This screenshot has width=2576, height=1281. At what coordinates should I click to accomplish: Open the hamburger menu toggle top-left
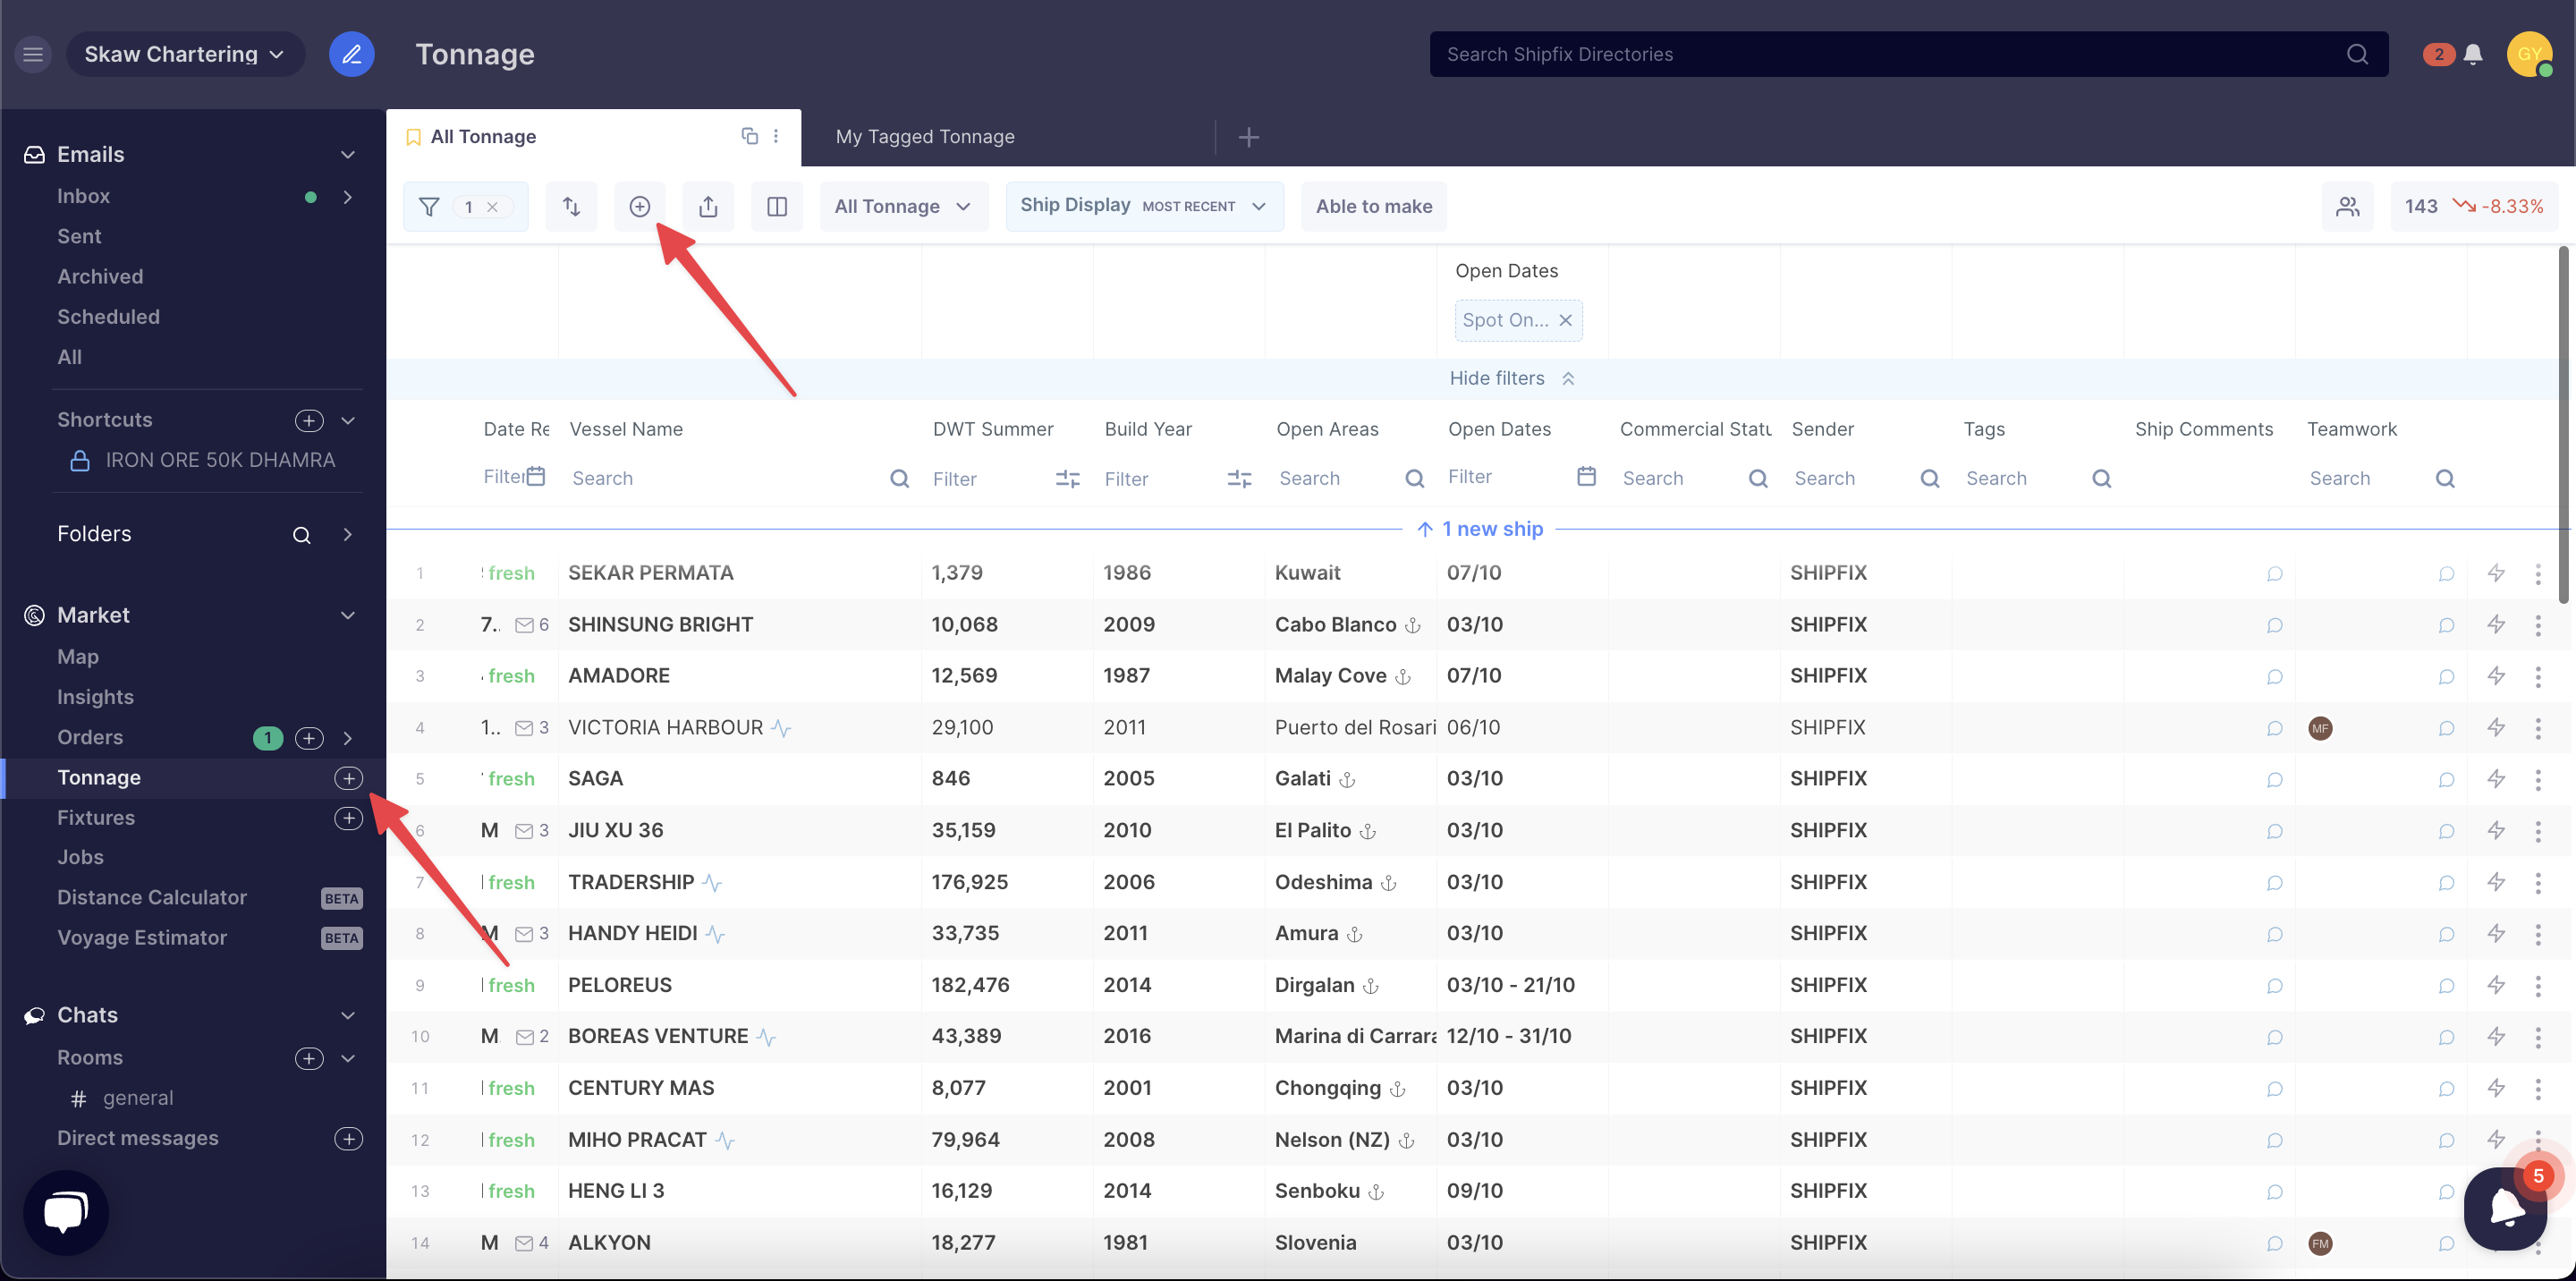[33, 54]
